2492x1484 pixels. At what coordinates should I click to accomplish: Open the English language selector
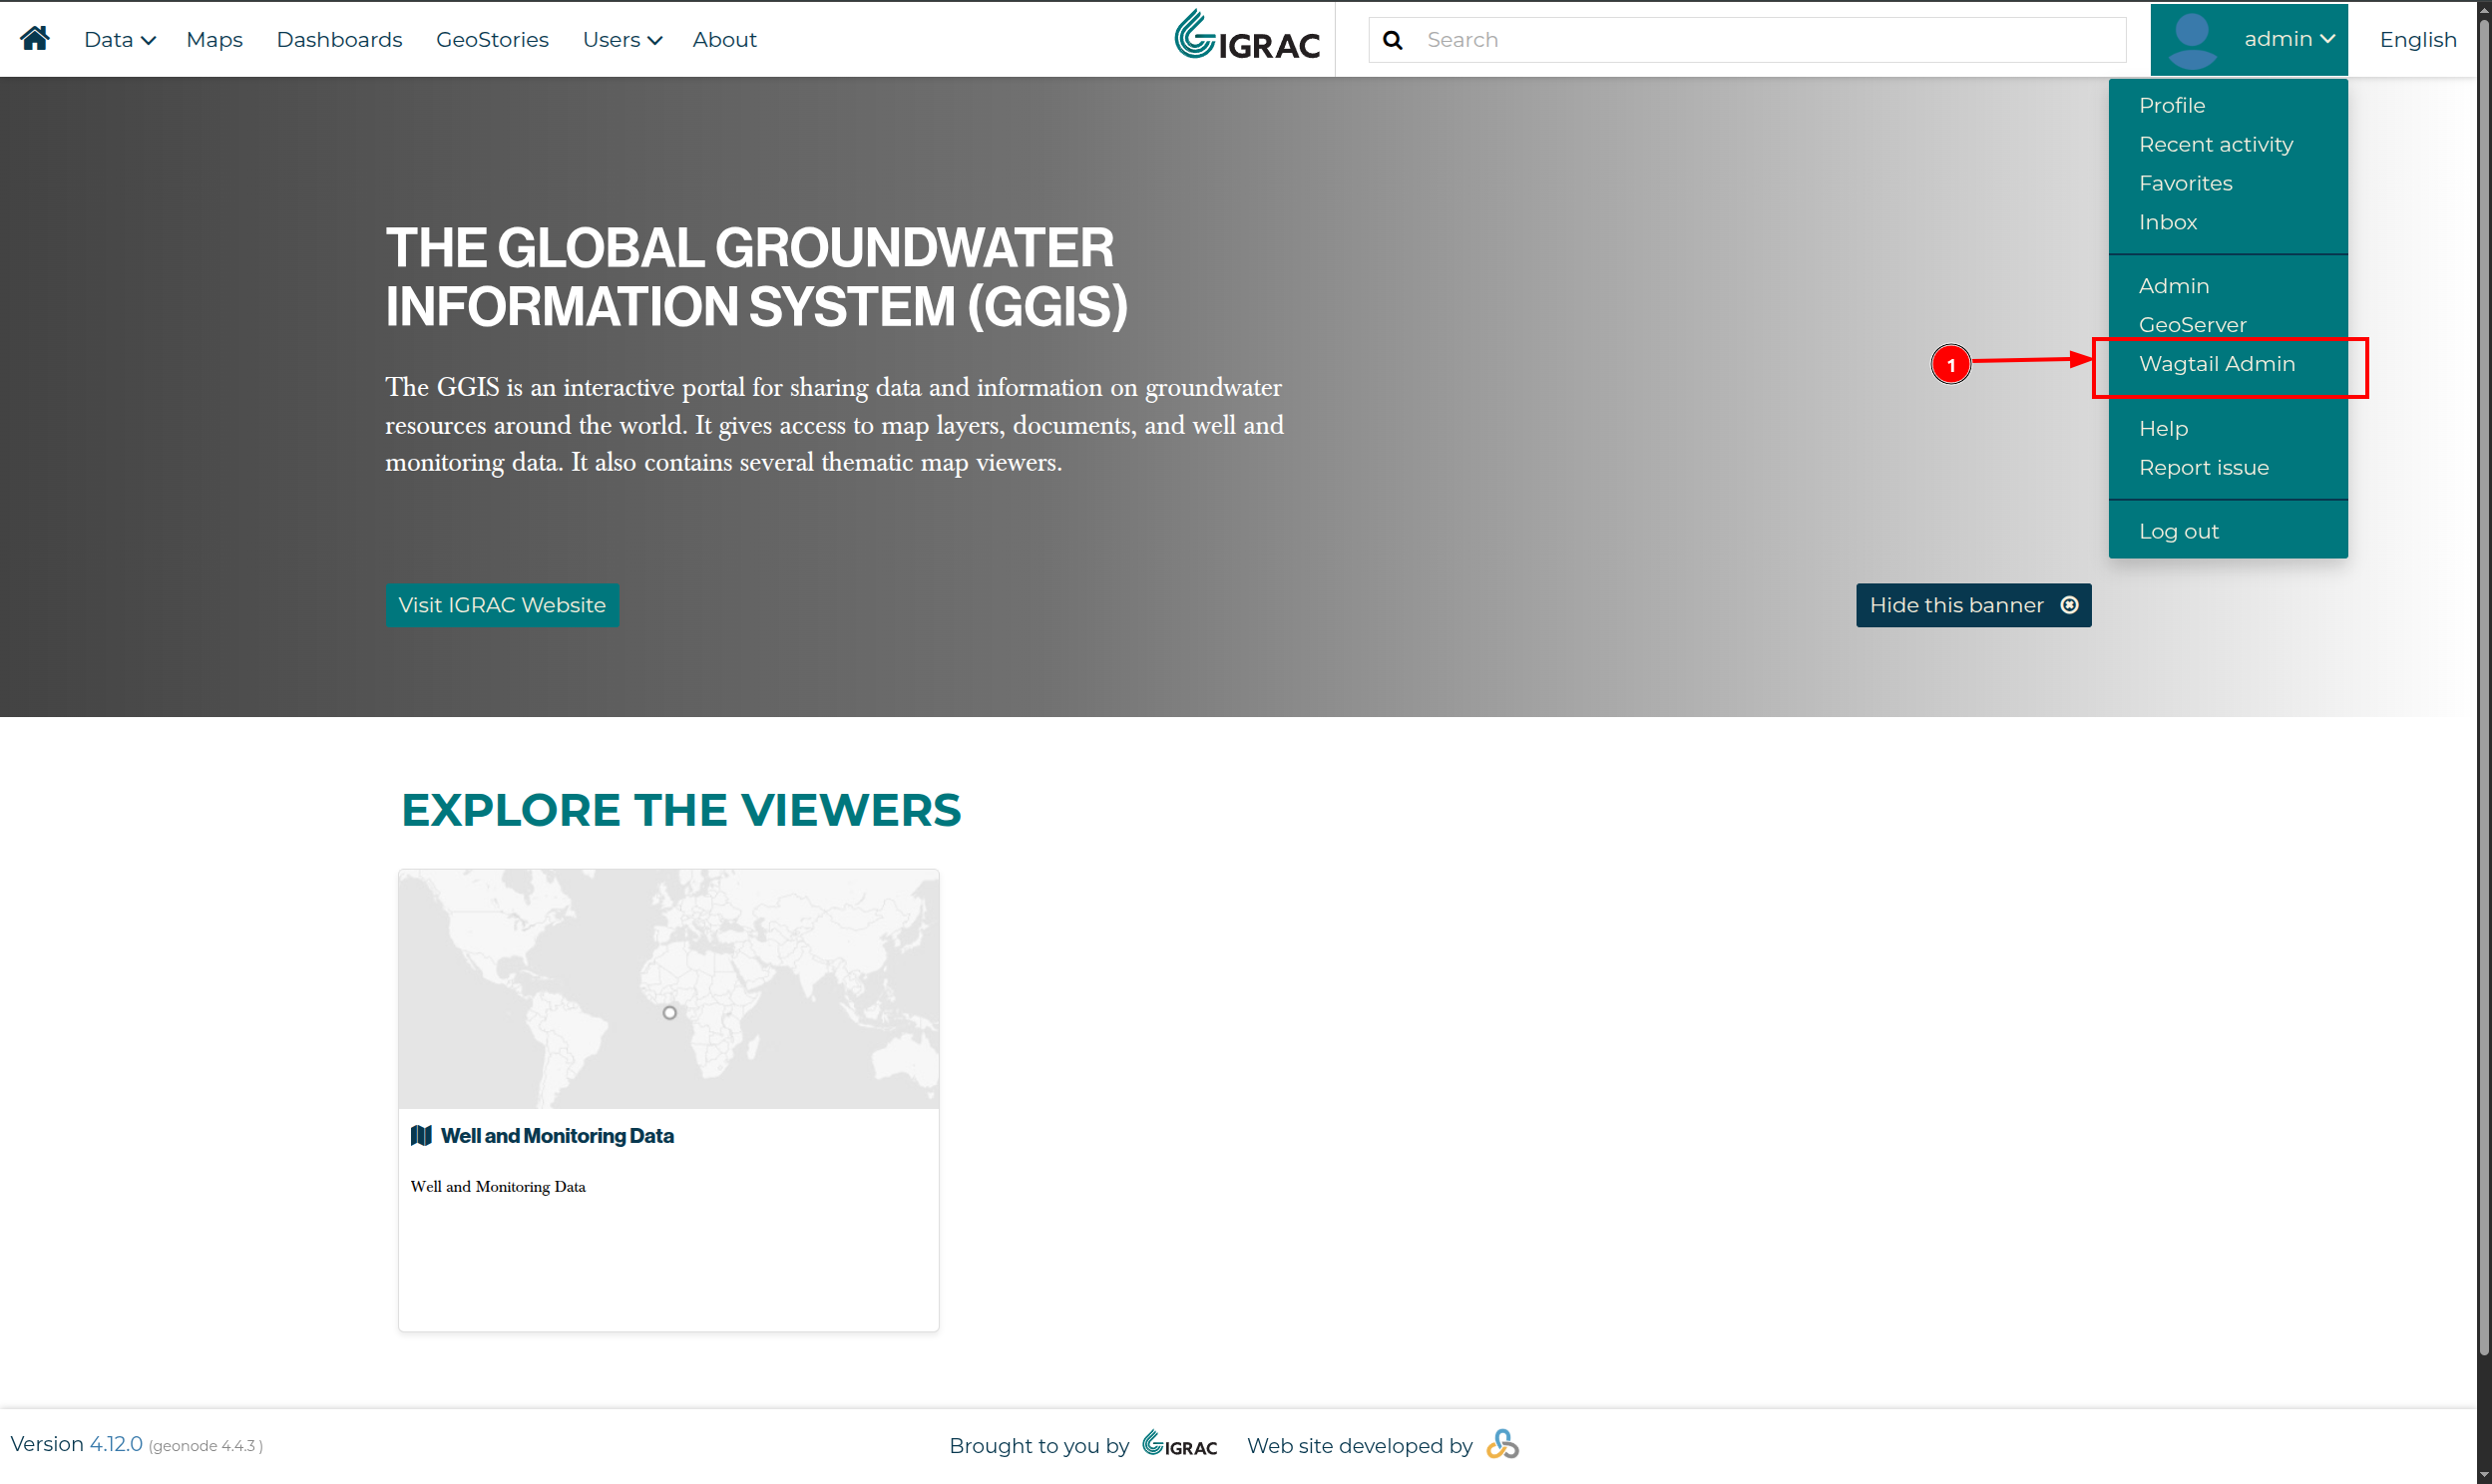[x=2418, y=39]
